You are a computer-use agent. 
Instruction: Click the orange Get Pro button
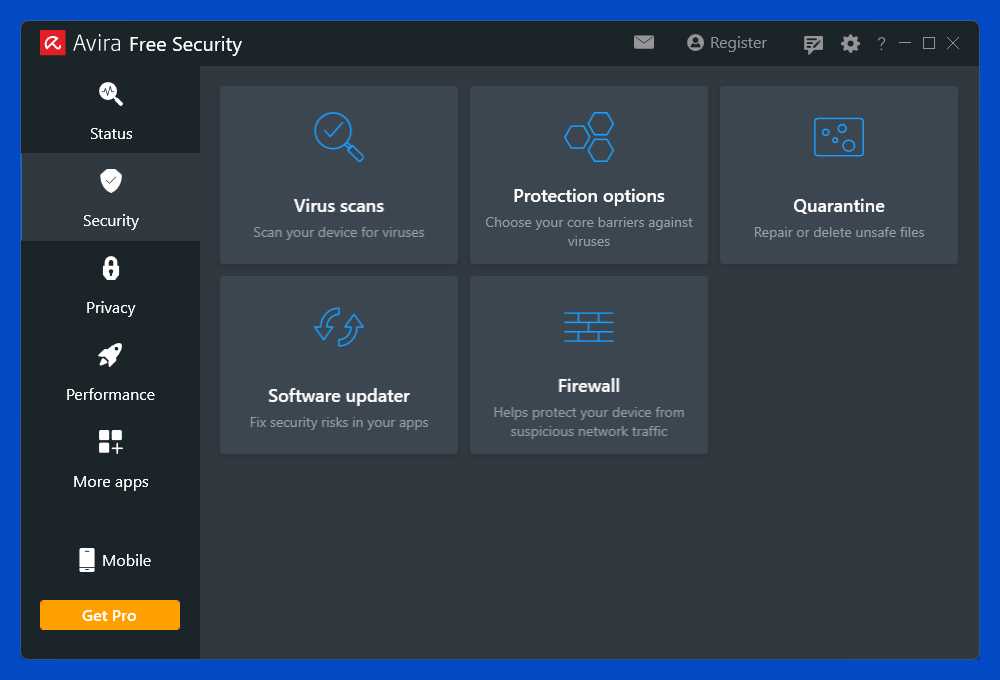(x=110, y=615)
